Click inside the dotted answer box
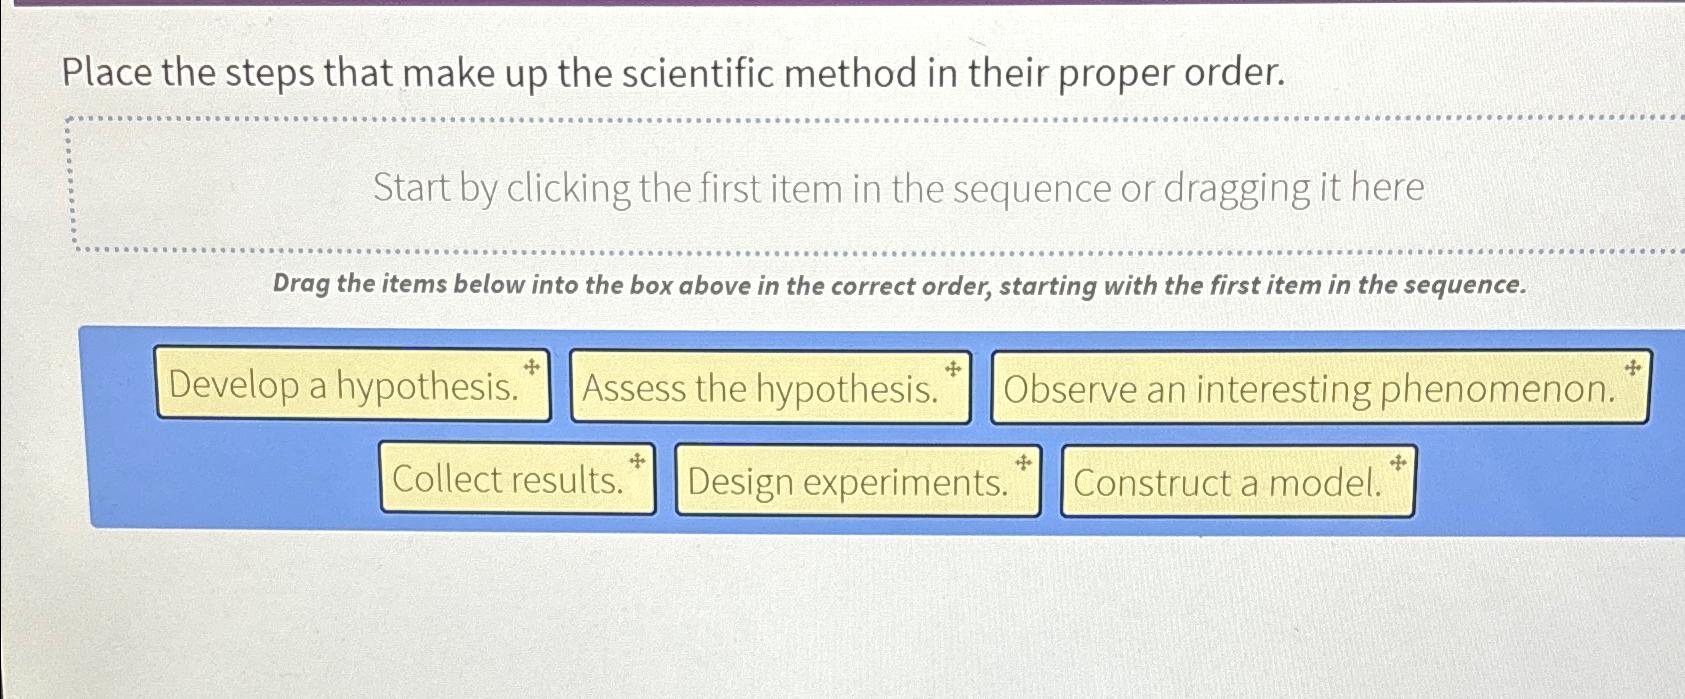Screen dimensions: 1685x699 (870, 185)
